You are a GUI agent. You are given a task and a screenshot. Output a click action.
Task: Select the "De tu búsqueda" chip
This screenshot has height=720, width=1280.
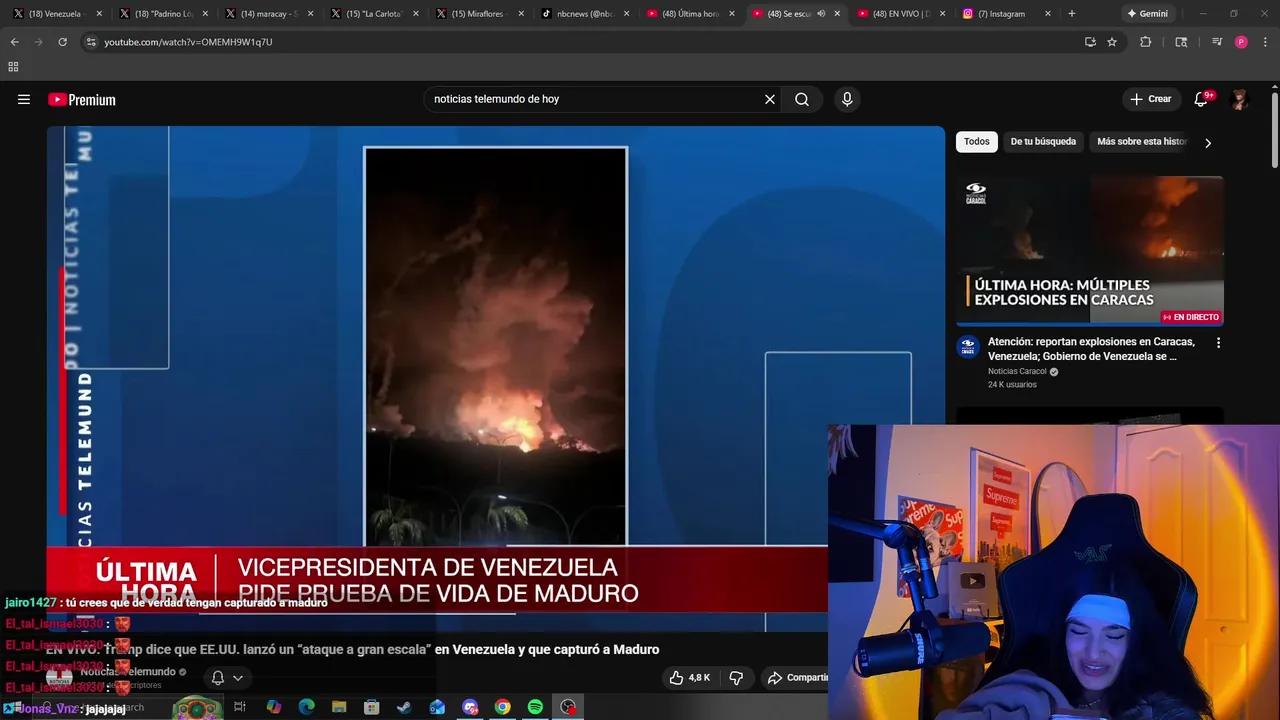tap(1043, 142)
